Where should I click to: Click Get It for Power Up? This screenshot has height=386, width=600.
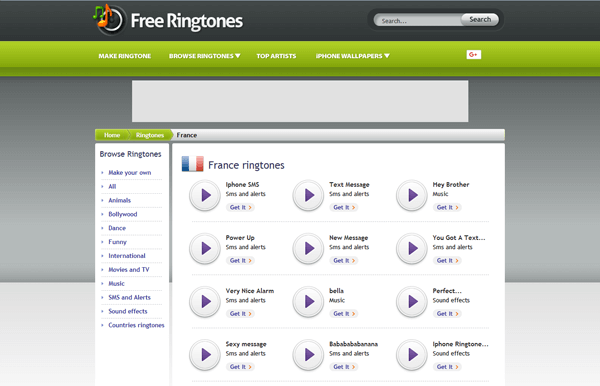[240, 261]
